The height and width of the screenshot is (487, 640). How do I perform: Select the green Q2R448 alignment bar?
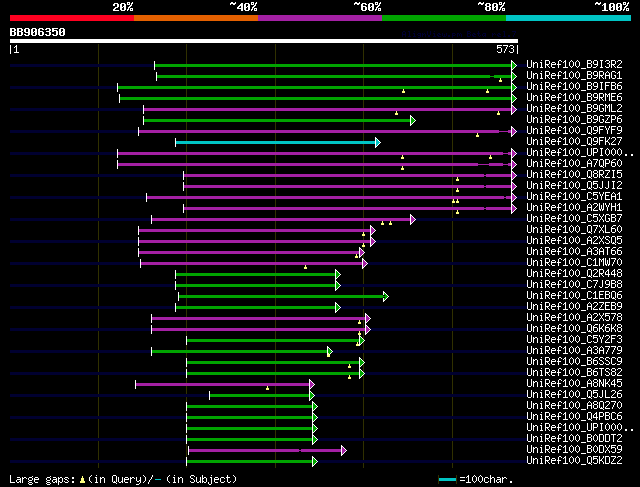(256, 275)
